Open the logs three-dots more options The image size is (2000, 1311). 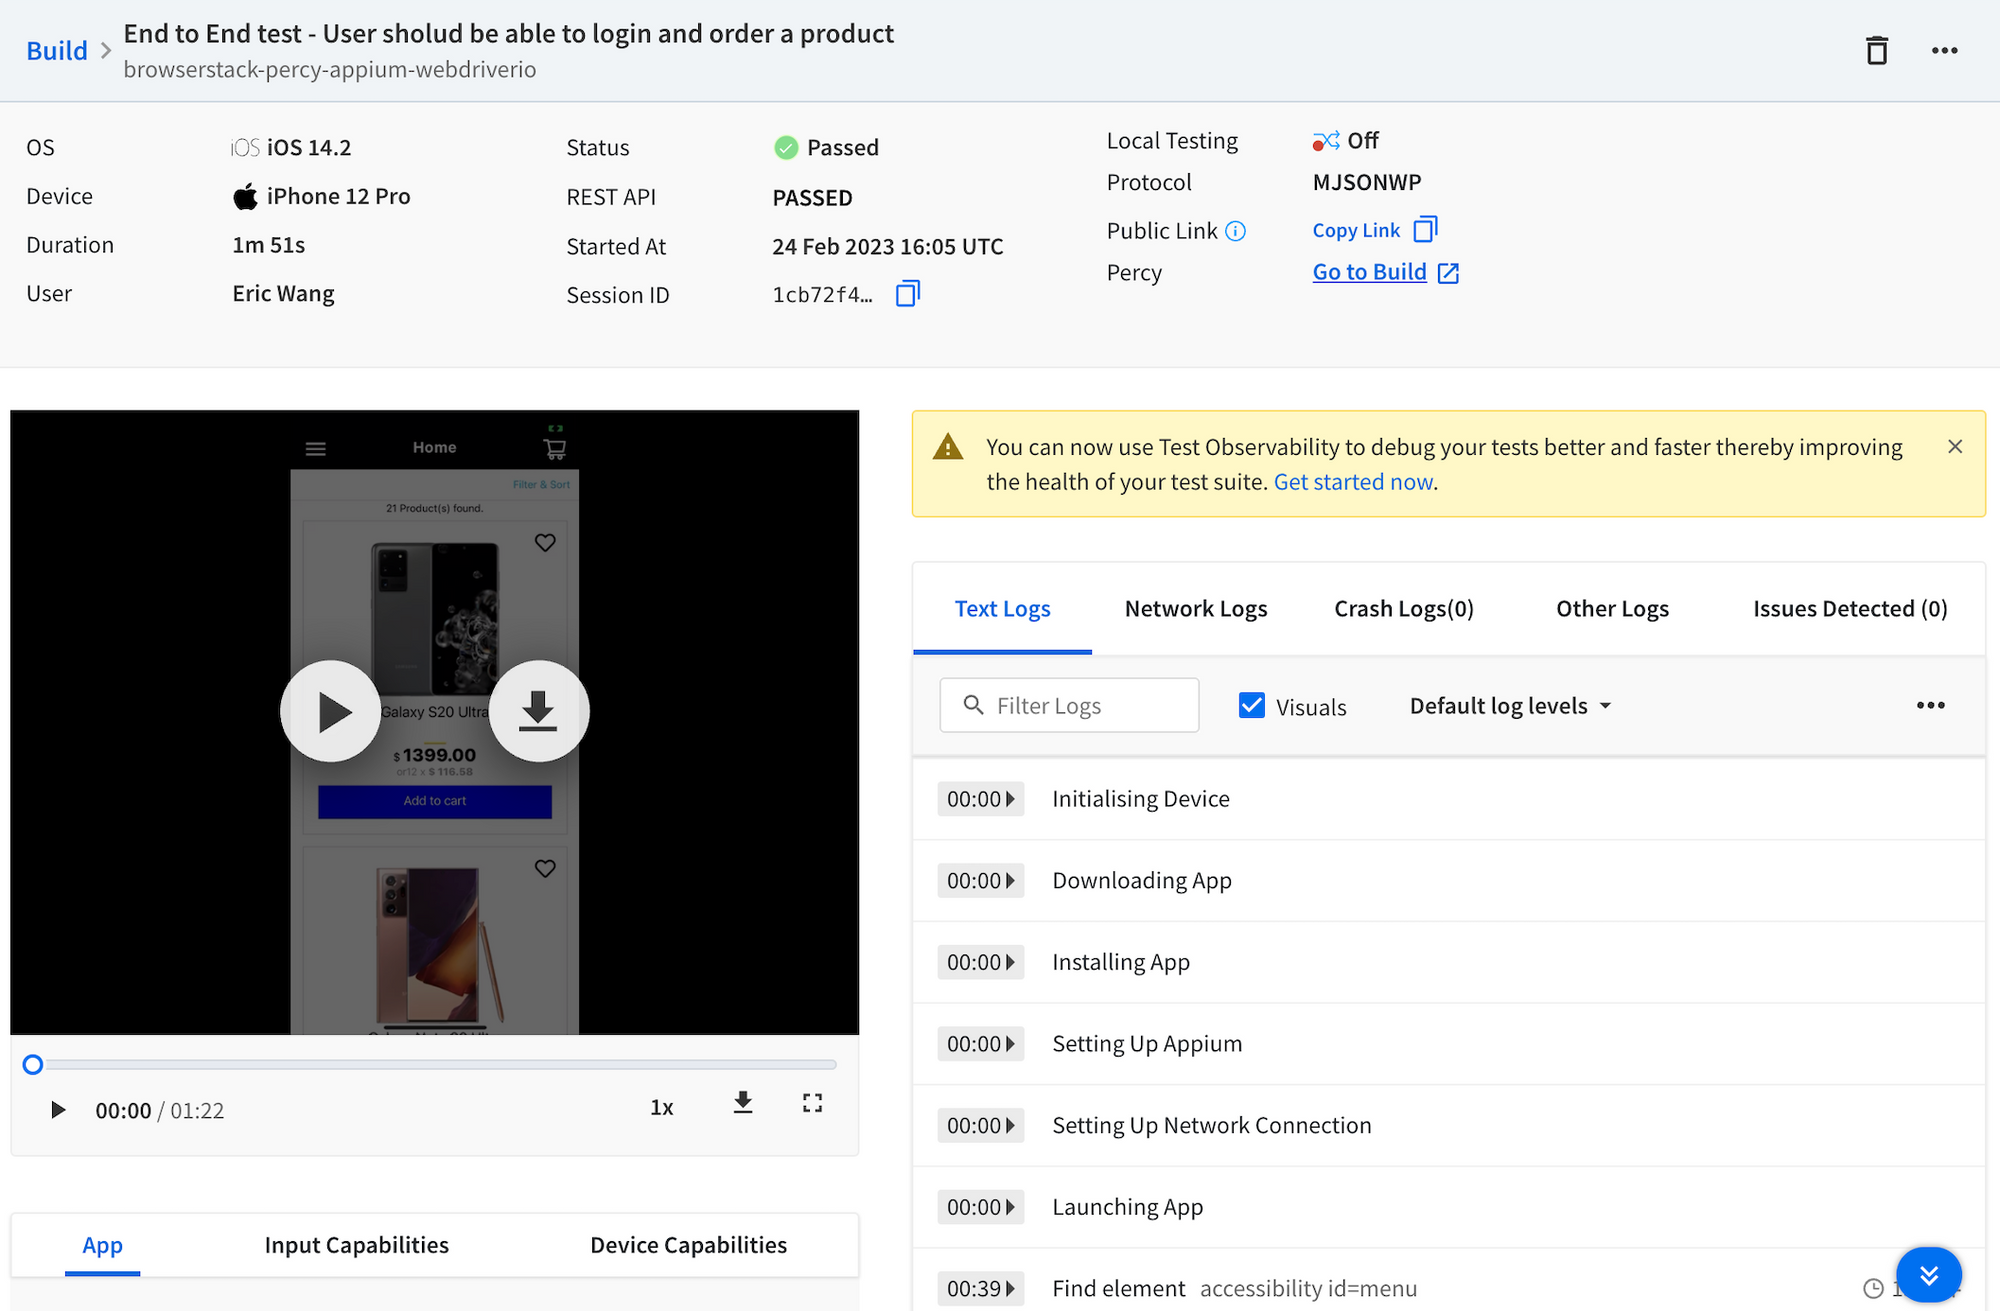tap(1930, 705)
